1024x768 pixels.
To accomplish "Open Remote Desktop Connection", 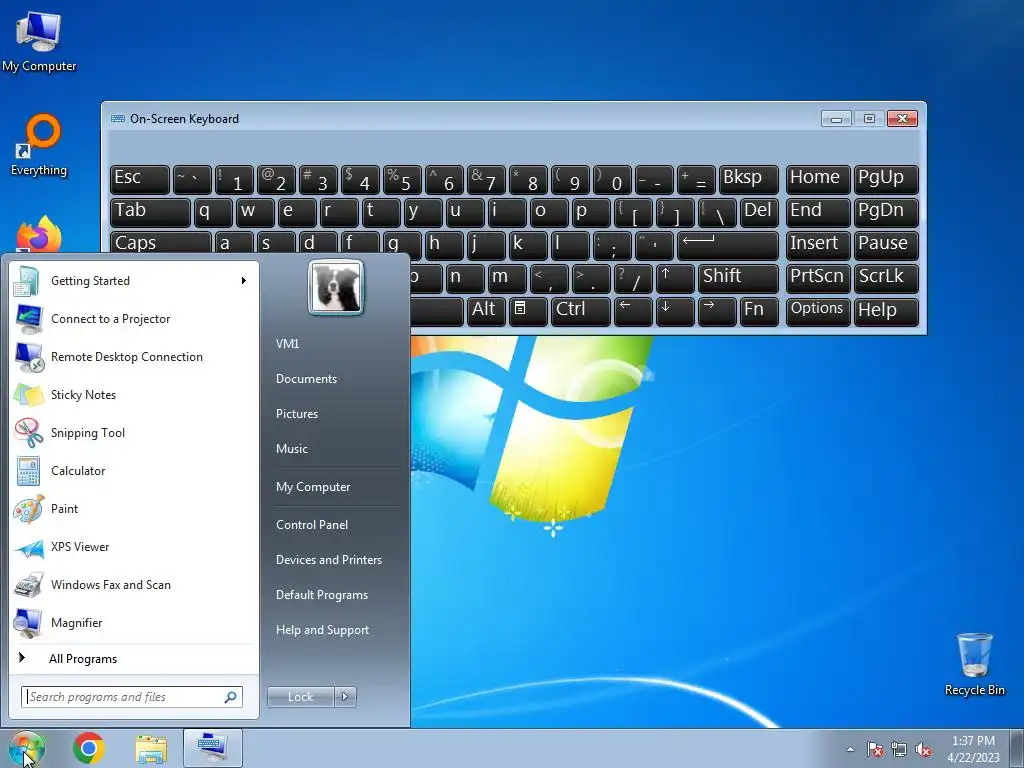I will coord(134,357).
